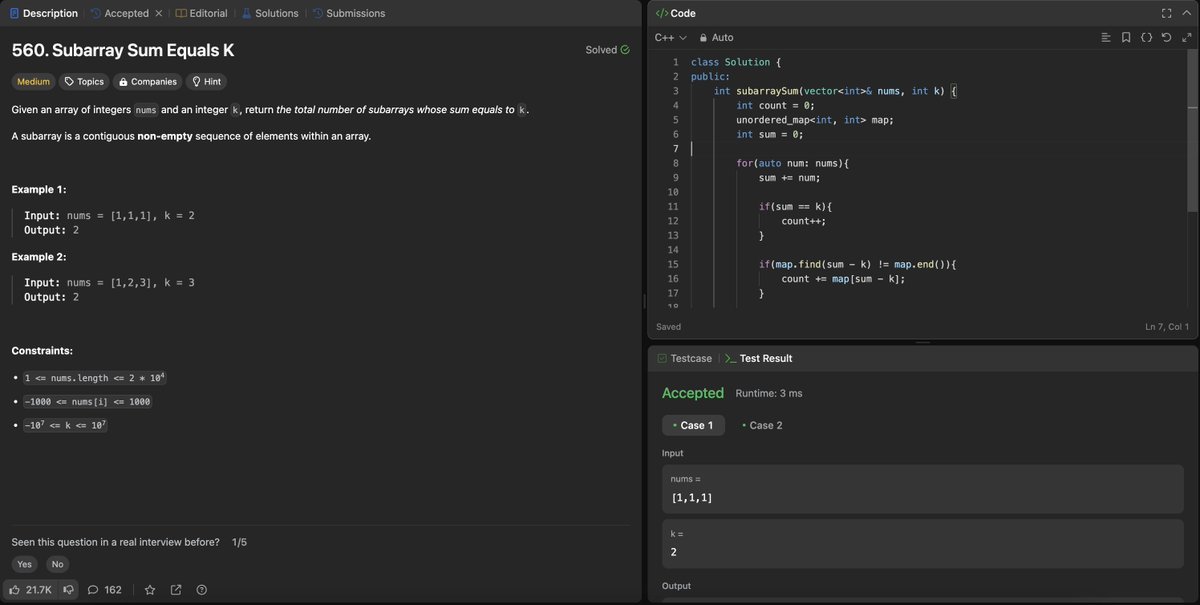The width and height of the screenshot is (1200, 605).
Task: Maximize the Code panel fullscreen icon
Action: (1166, 13)
